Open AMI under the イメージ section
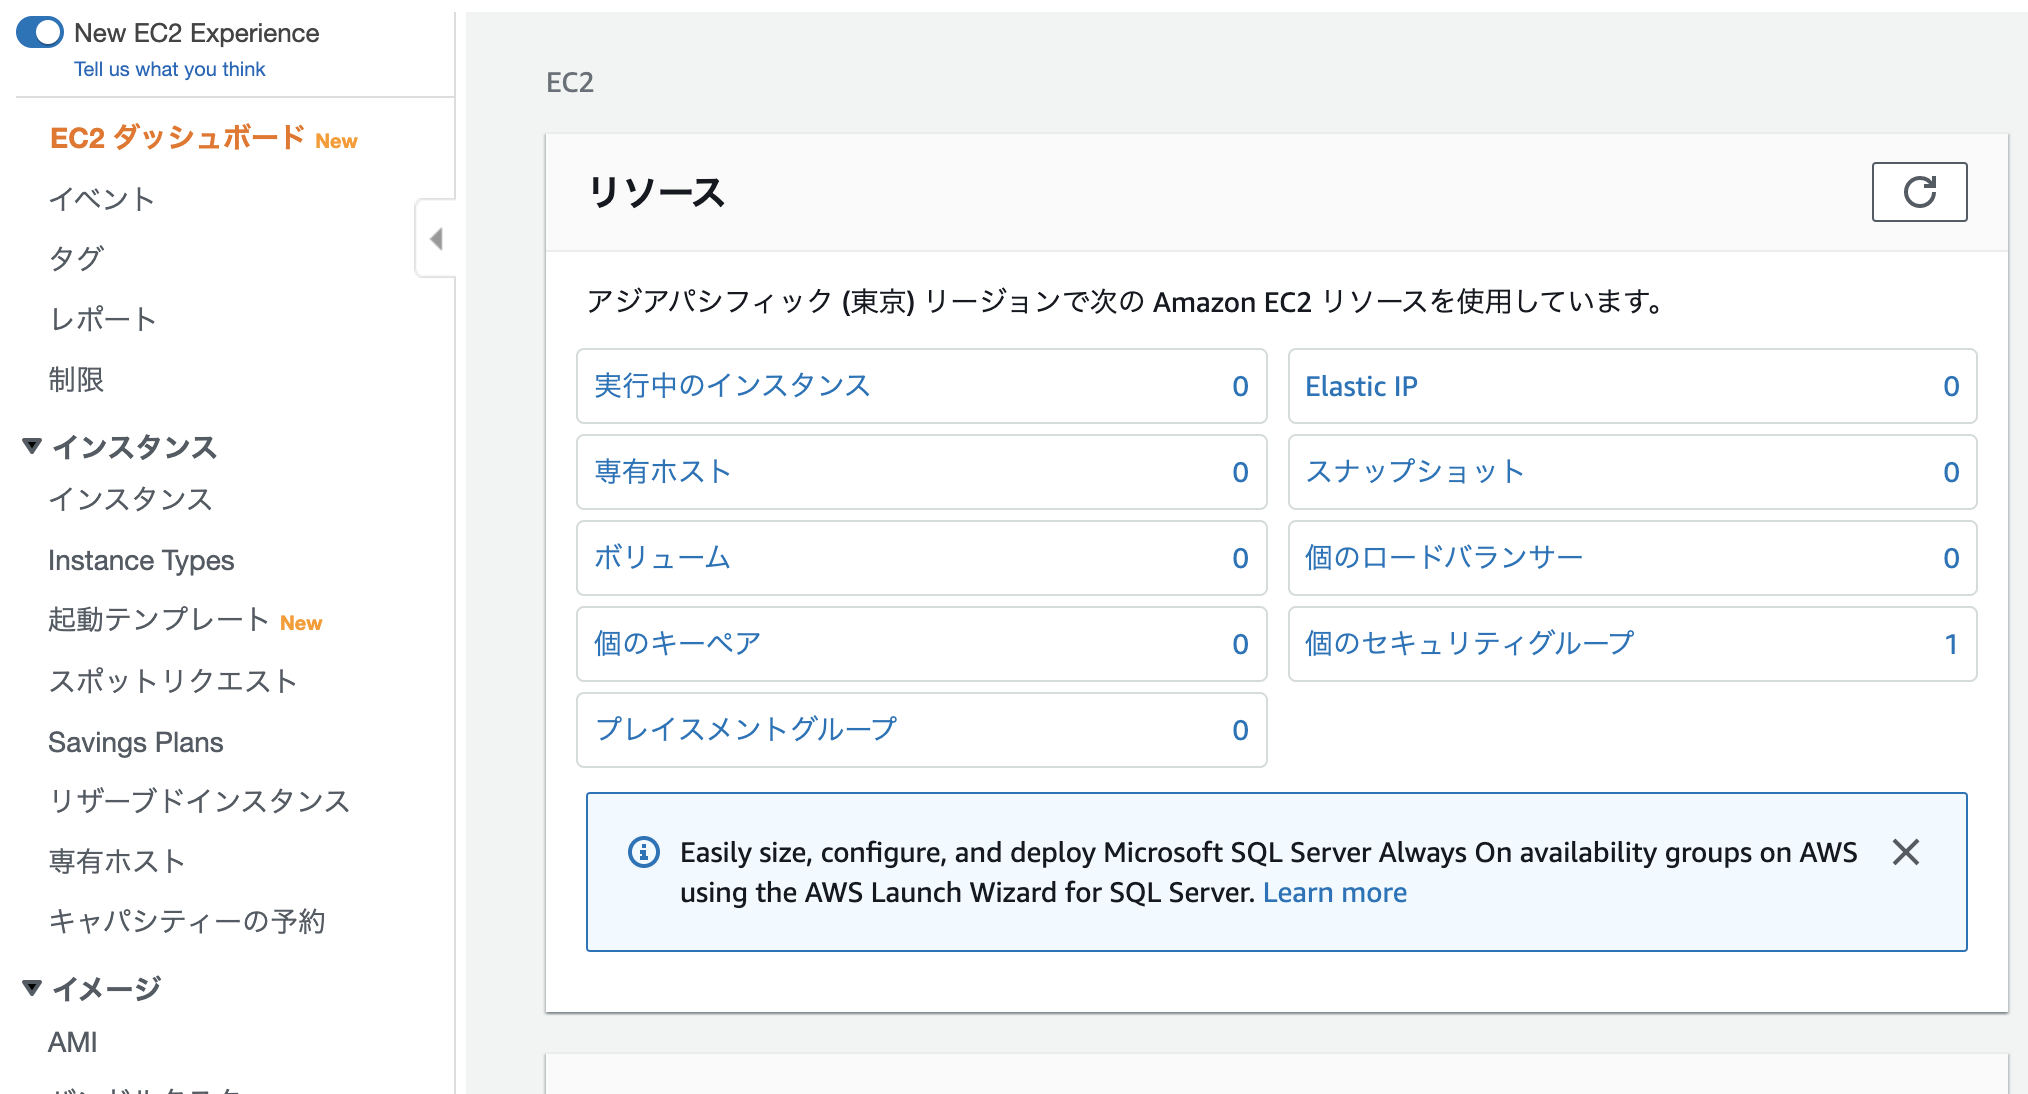The width and height of the screenshot is (2028, 1094). [x=73, y=1042]
